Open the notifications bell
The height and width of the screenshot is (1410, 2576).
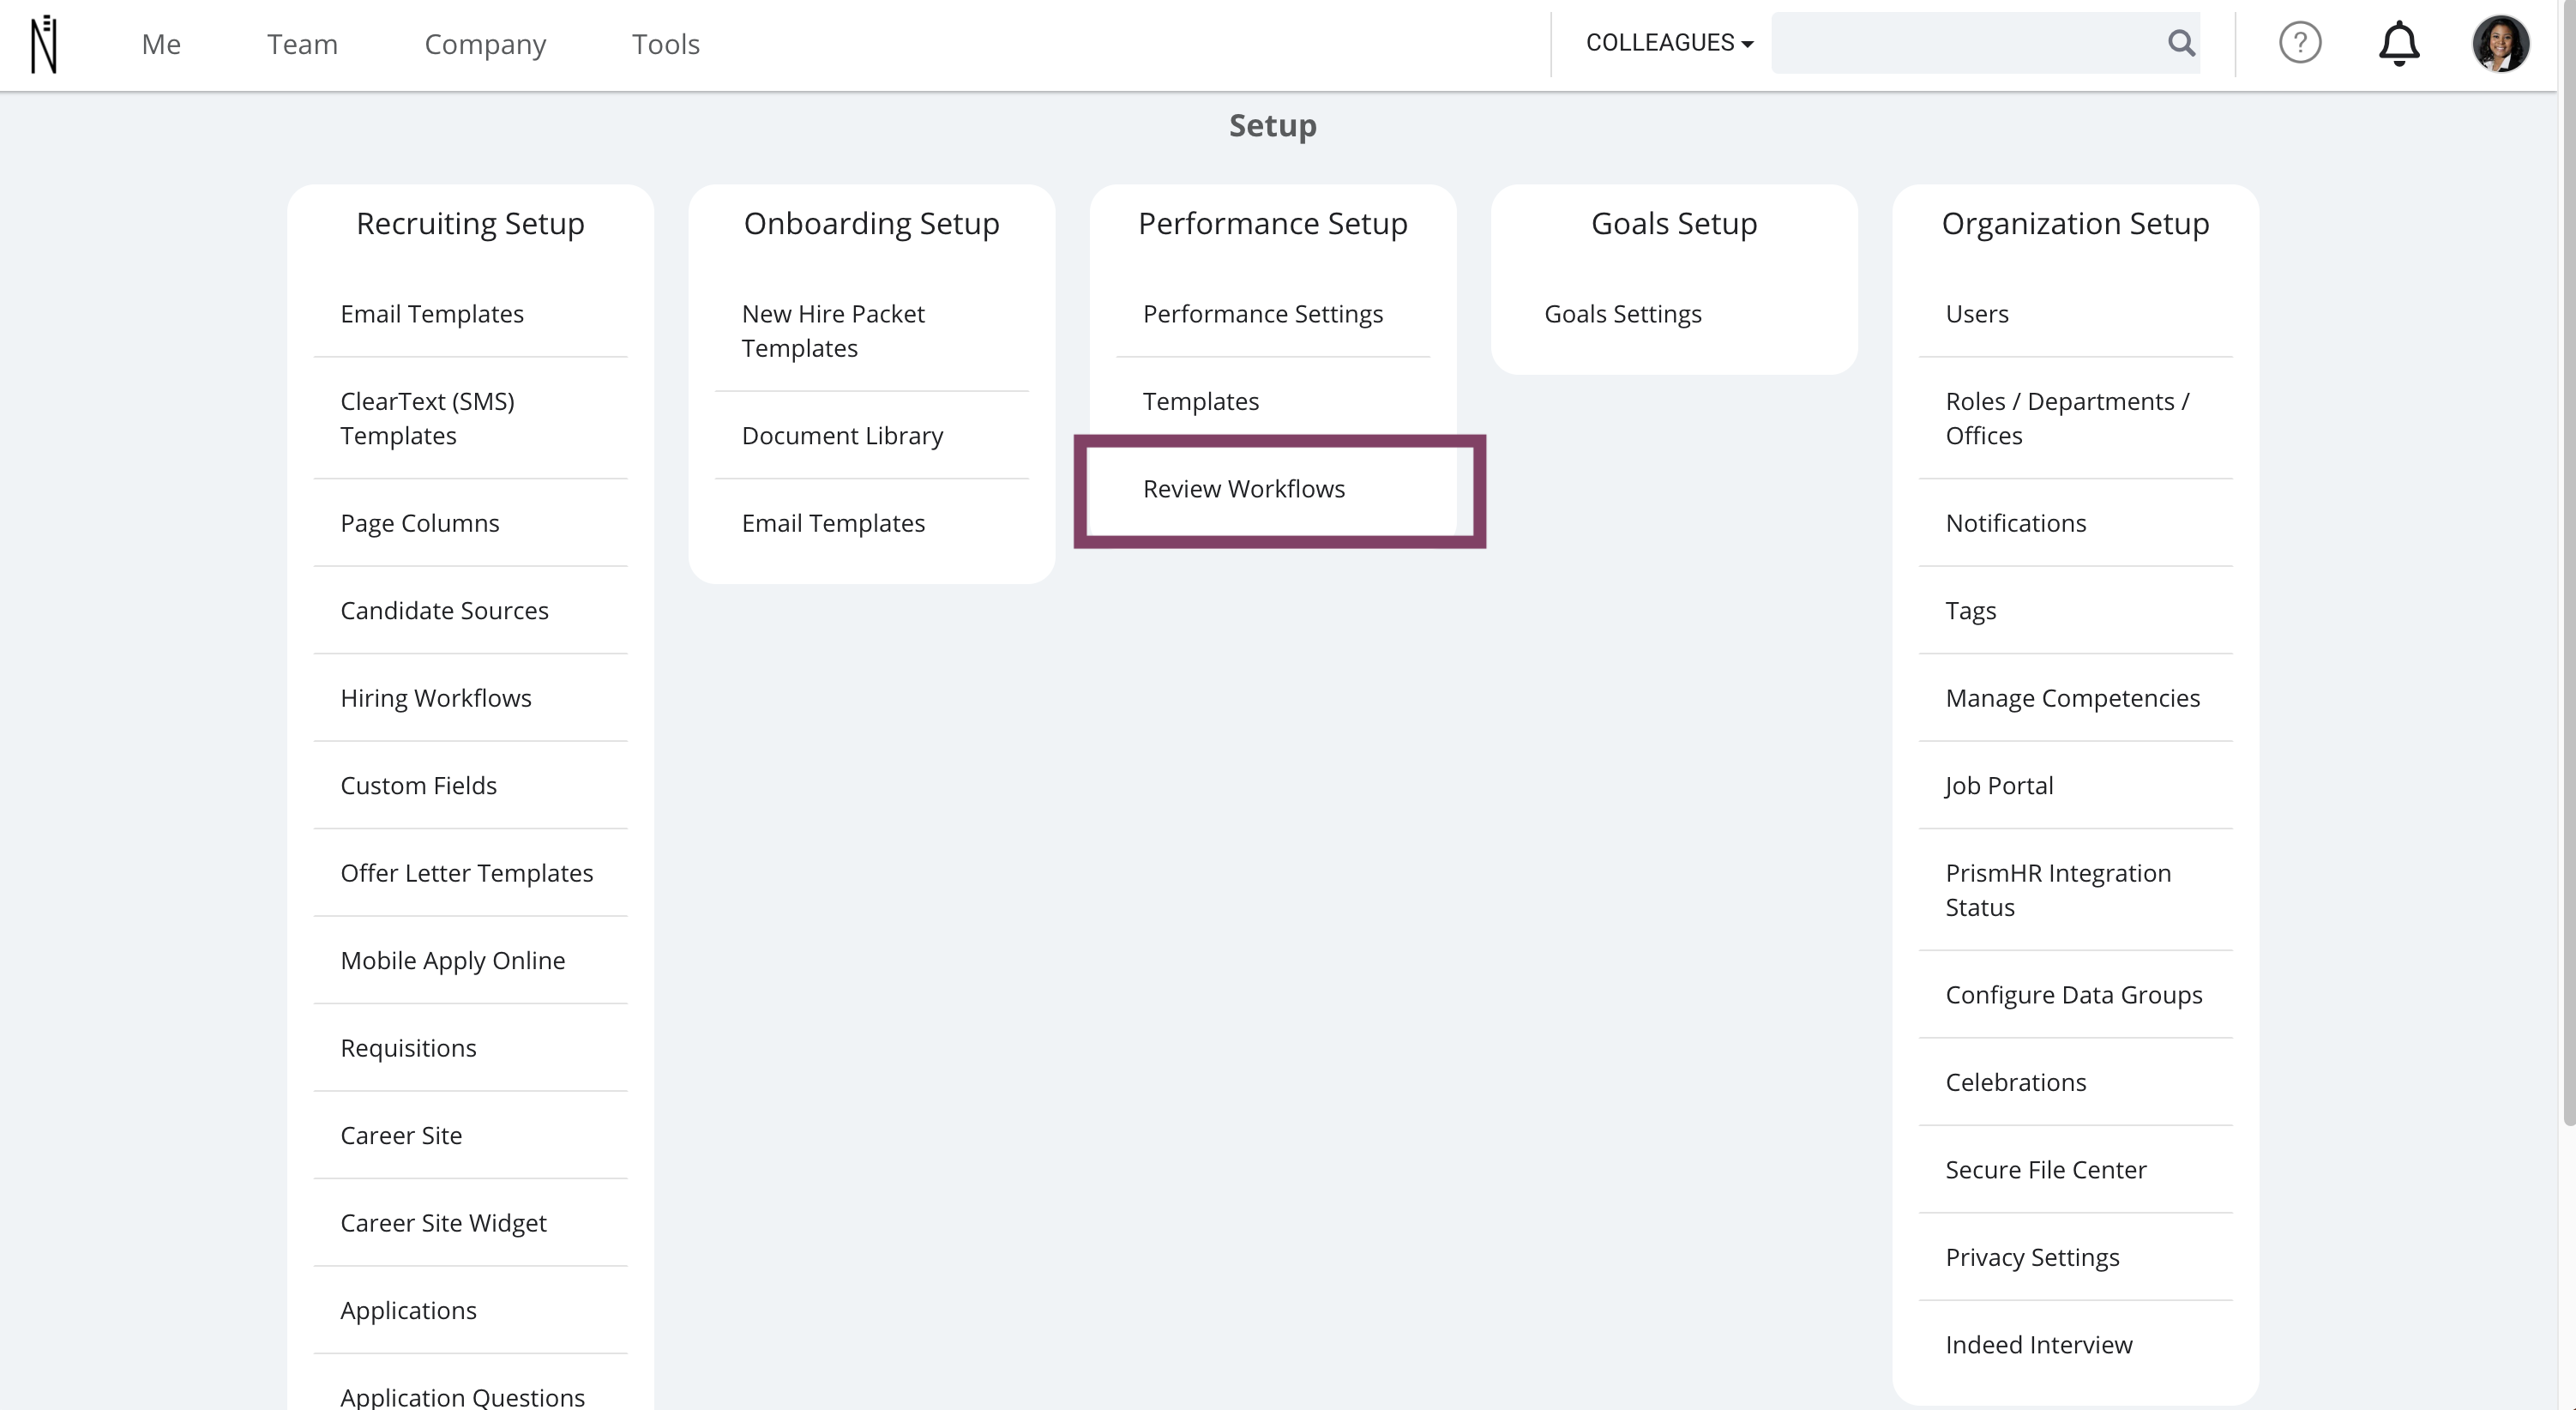(2398, 44)
